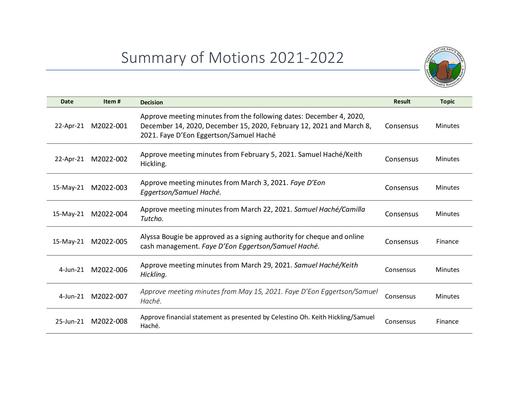Click the decision about March 22, 2021 minutes

253,214
